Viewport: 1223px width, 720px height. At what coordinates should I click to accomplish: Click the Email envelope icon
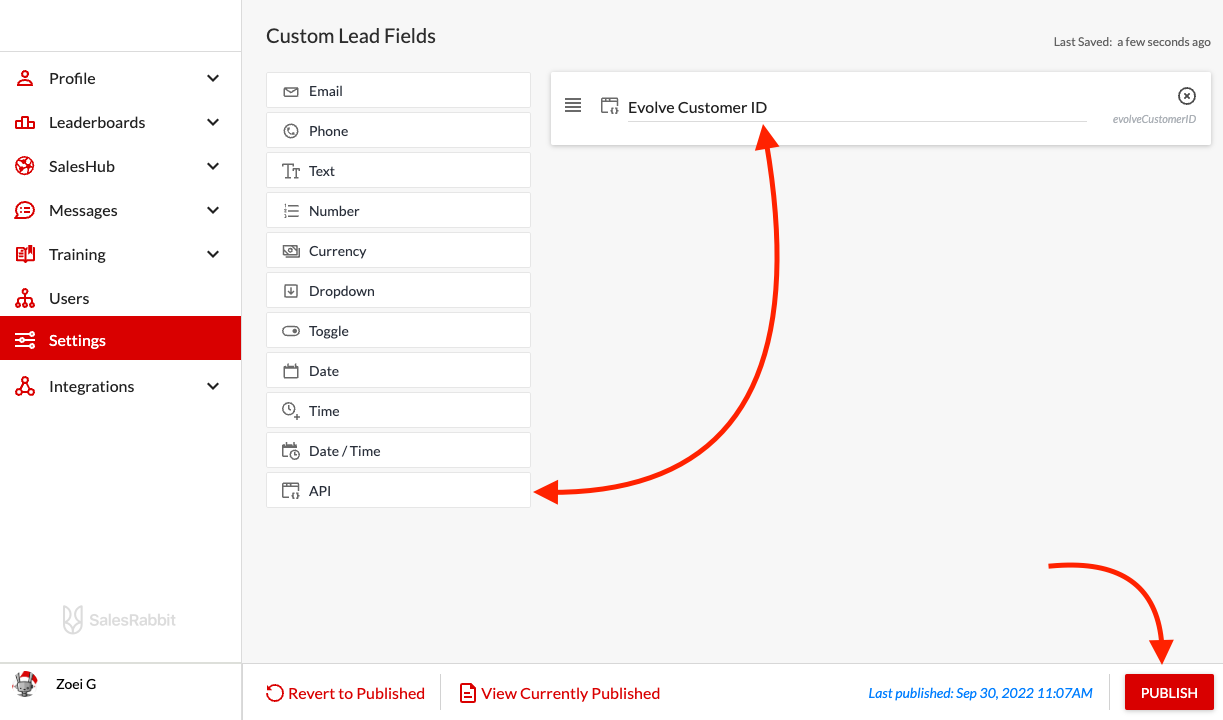tap(291, 91)
